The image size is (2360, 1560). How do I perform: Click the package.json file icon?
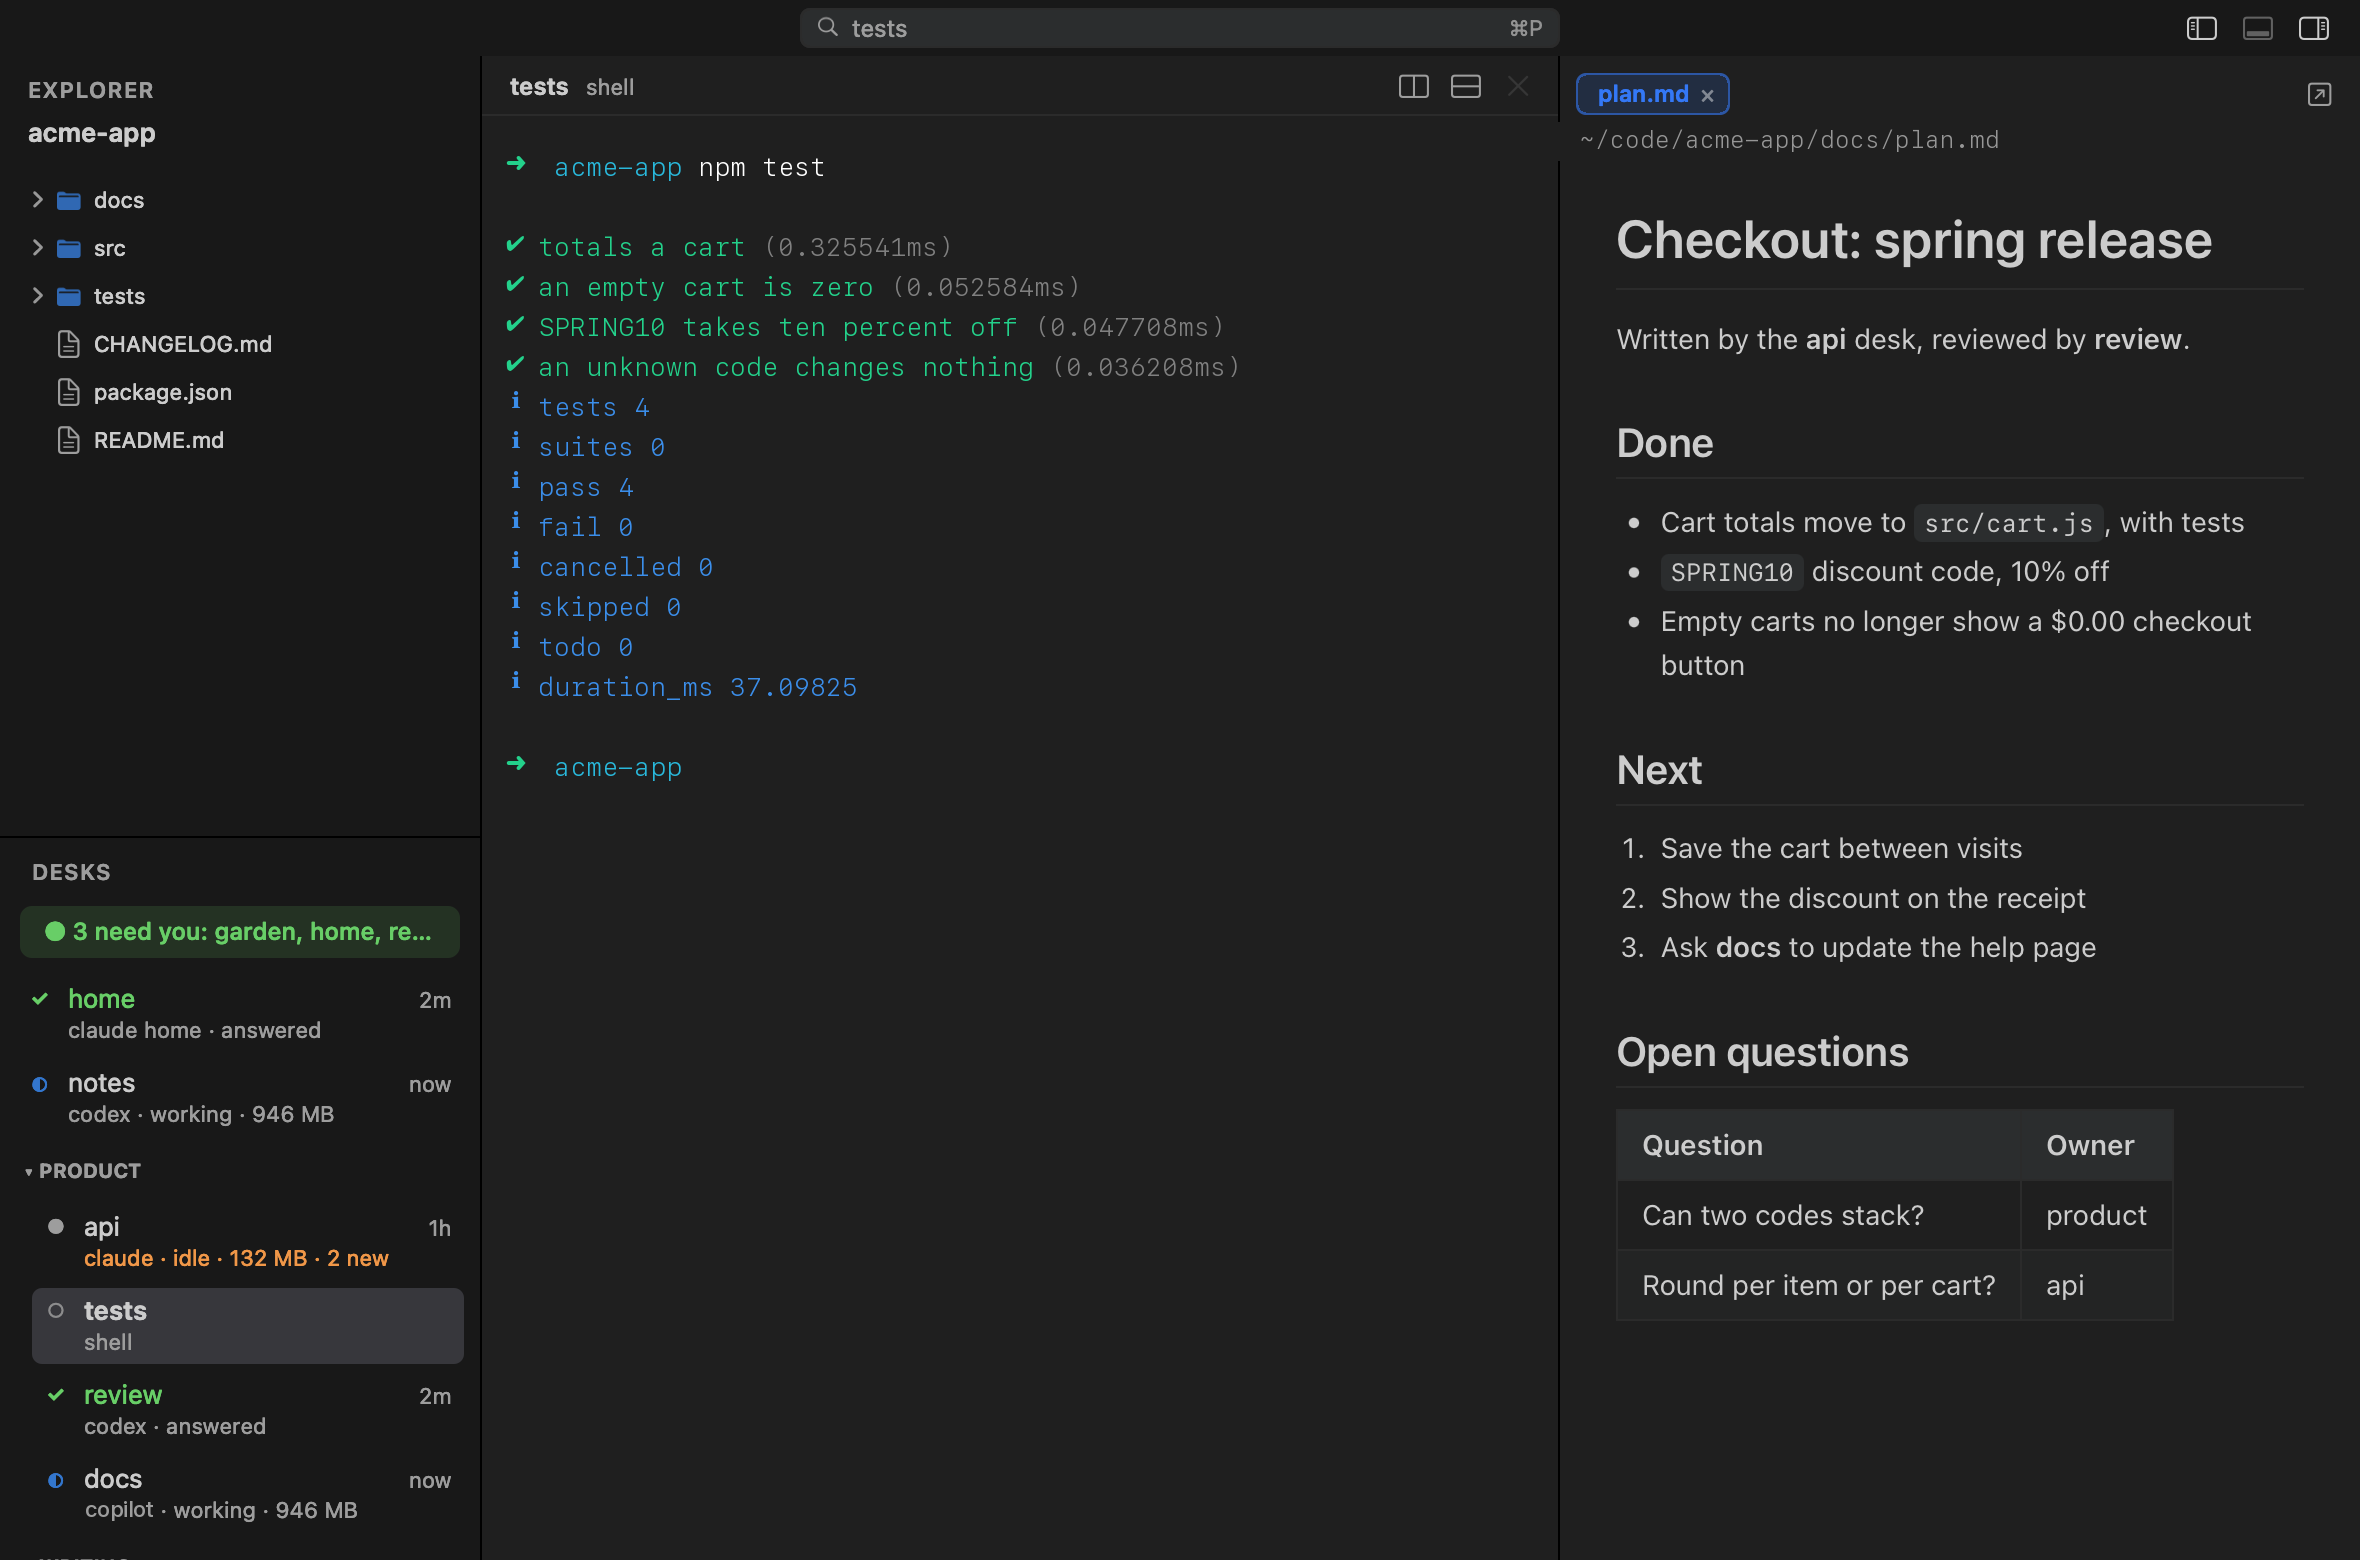click(69, 392)
